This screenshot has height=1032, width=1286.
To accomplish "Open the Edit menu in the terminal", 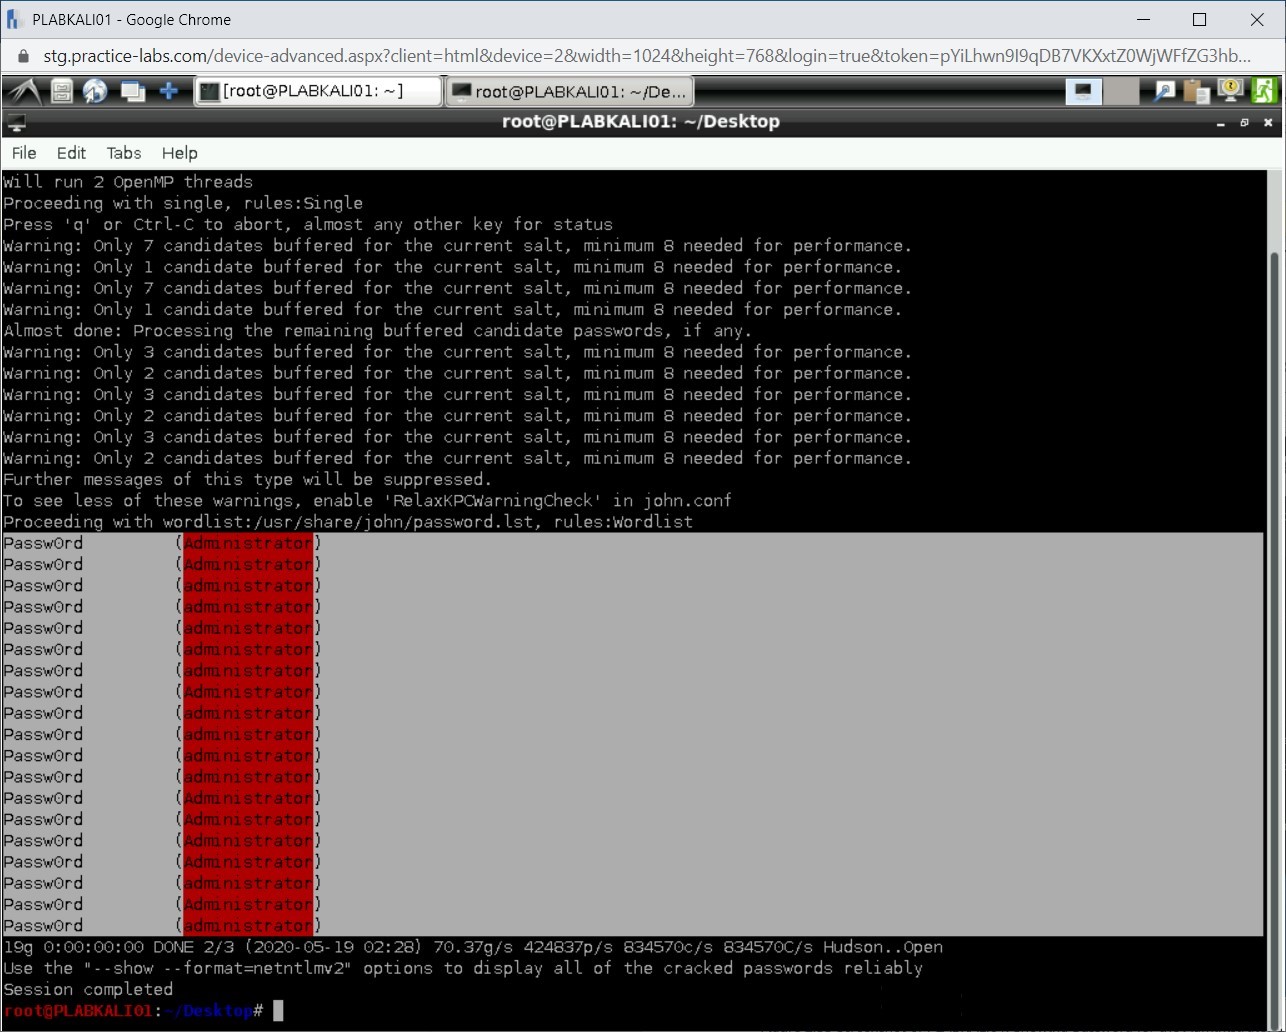I will (x=70, y=153).
